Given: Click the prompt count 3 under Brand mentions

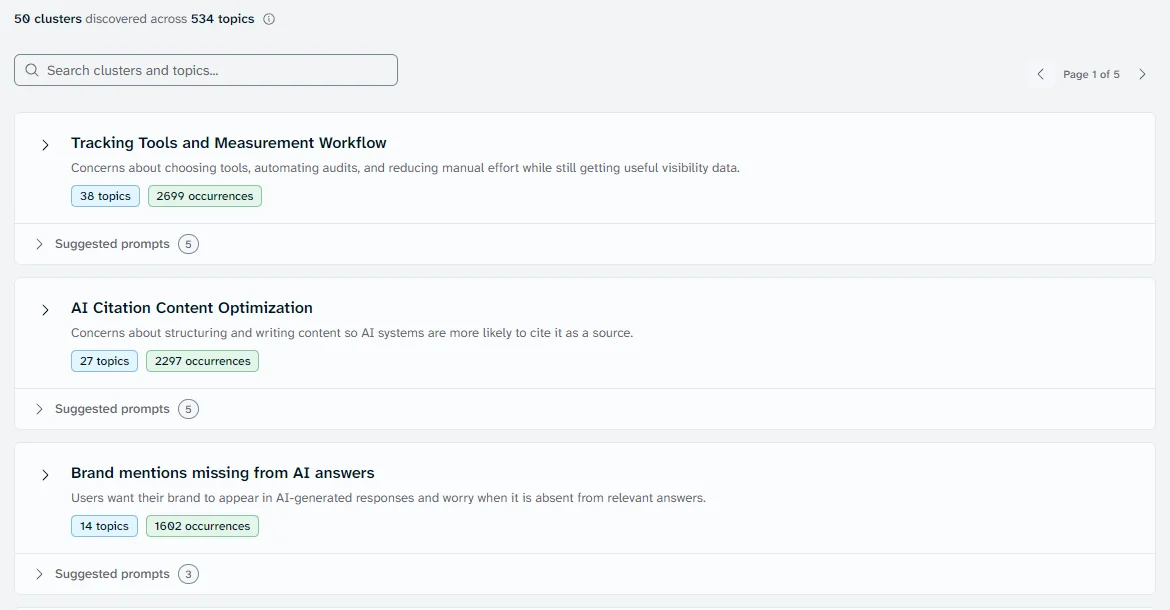Looking at the screenshot, I should click(x=188, y=573).
